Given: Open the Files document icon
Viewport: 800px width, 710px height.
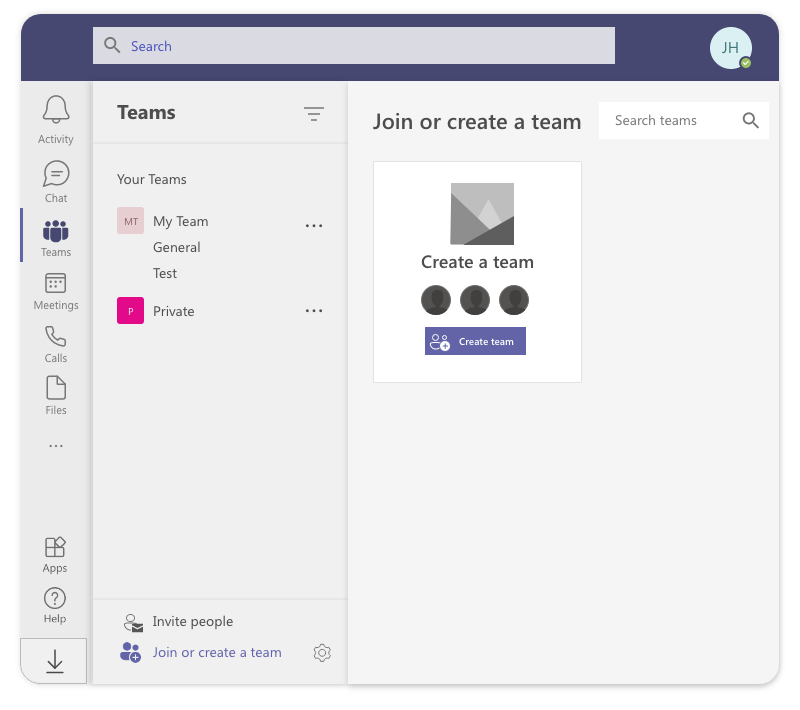Looking at the screenshot, I should [x=56, y=388].
